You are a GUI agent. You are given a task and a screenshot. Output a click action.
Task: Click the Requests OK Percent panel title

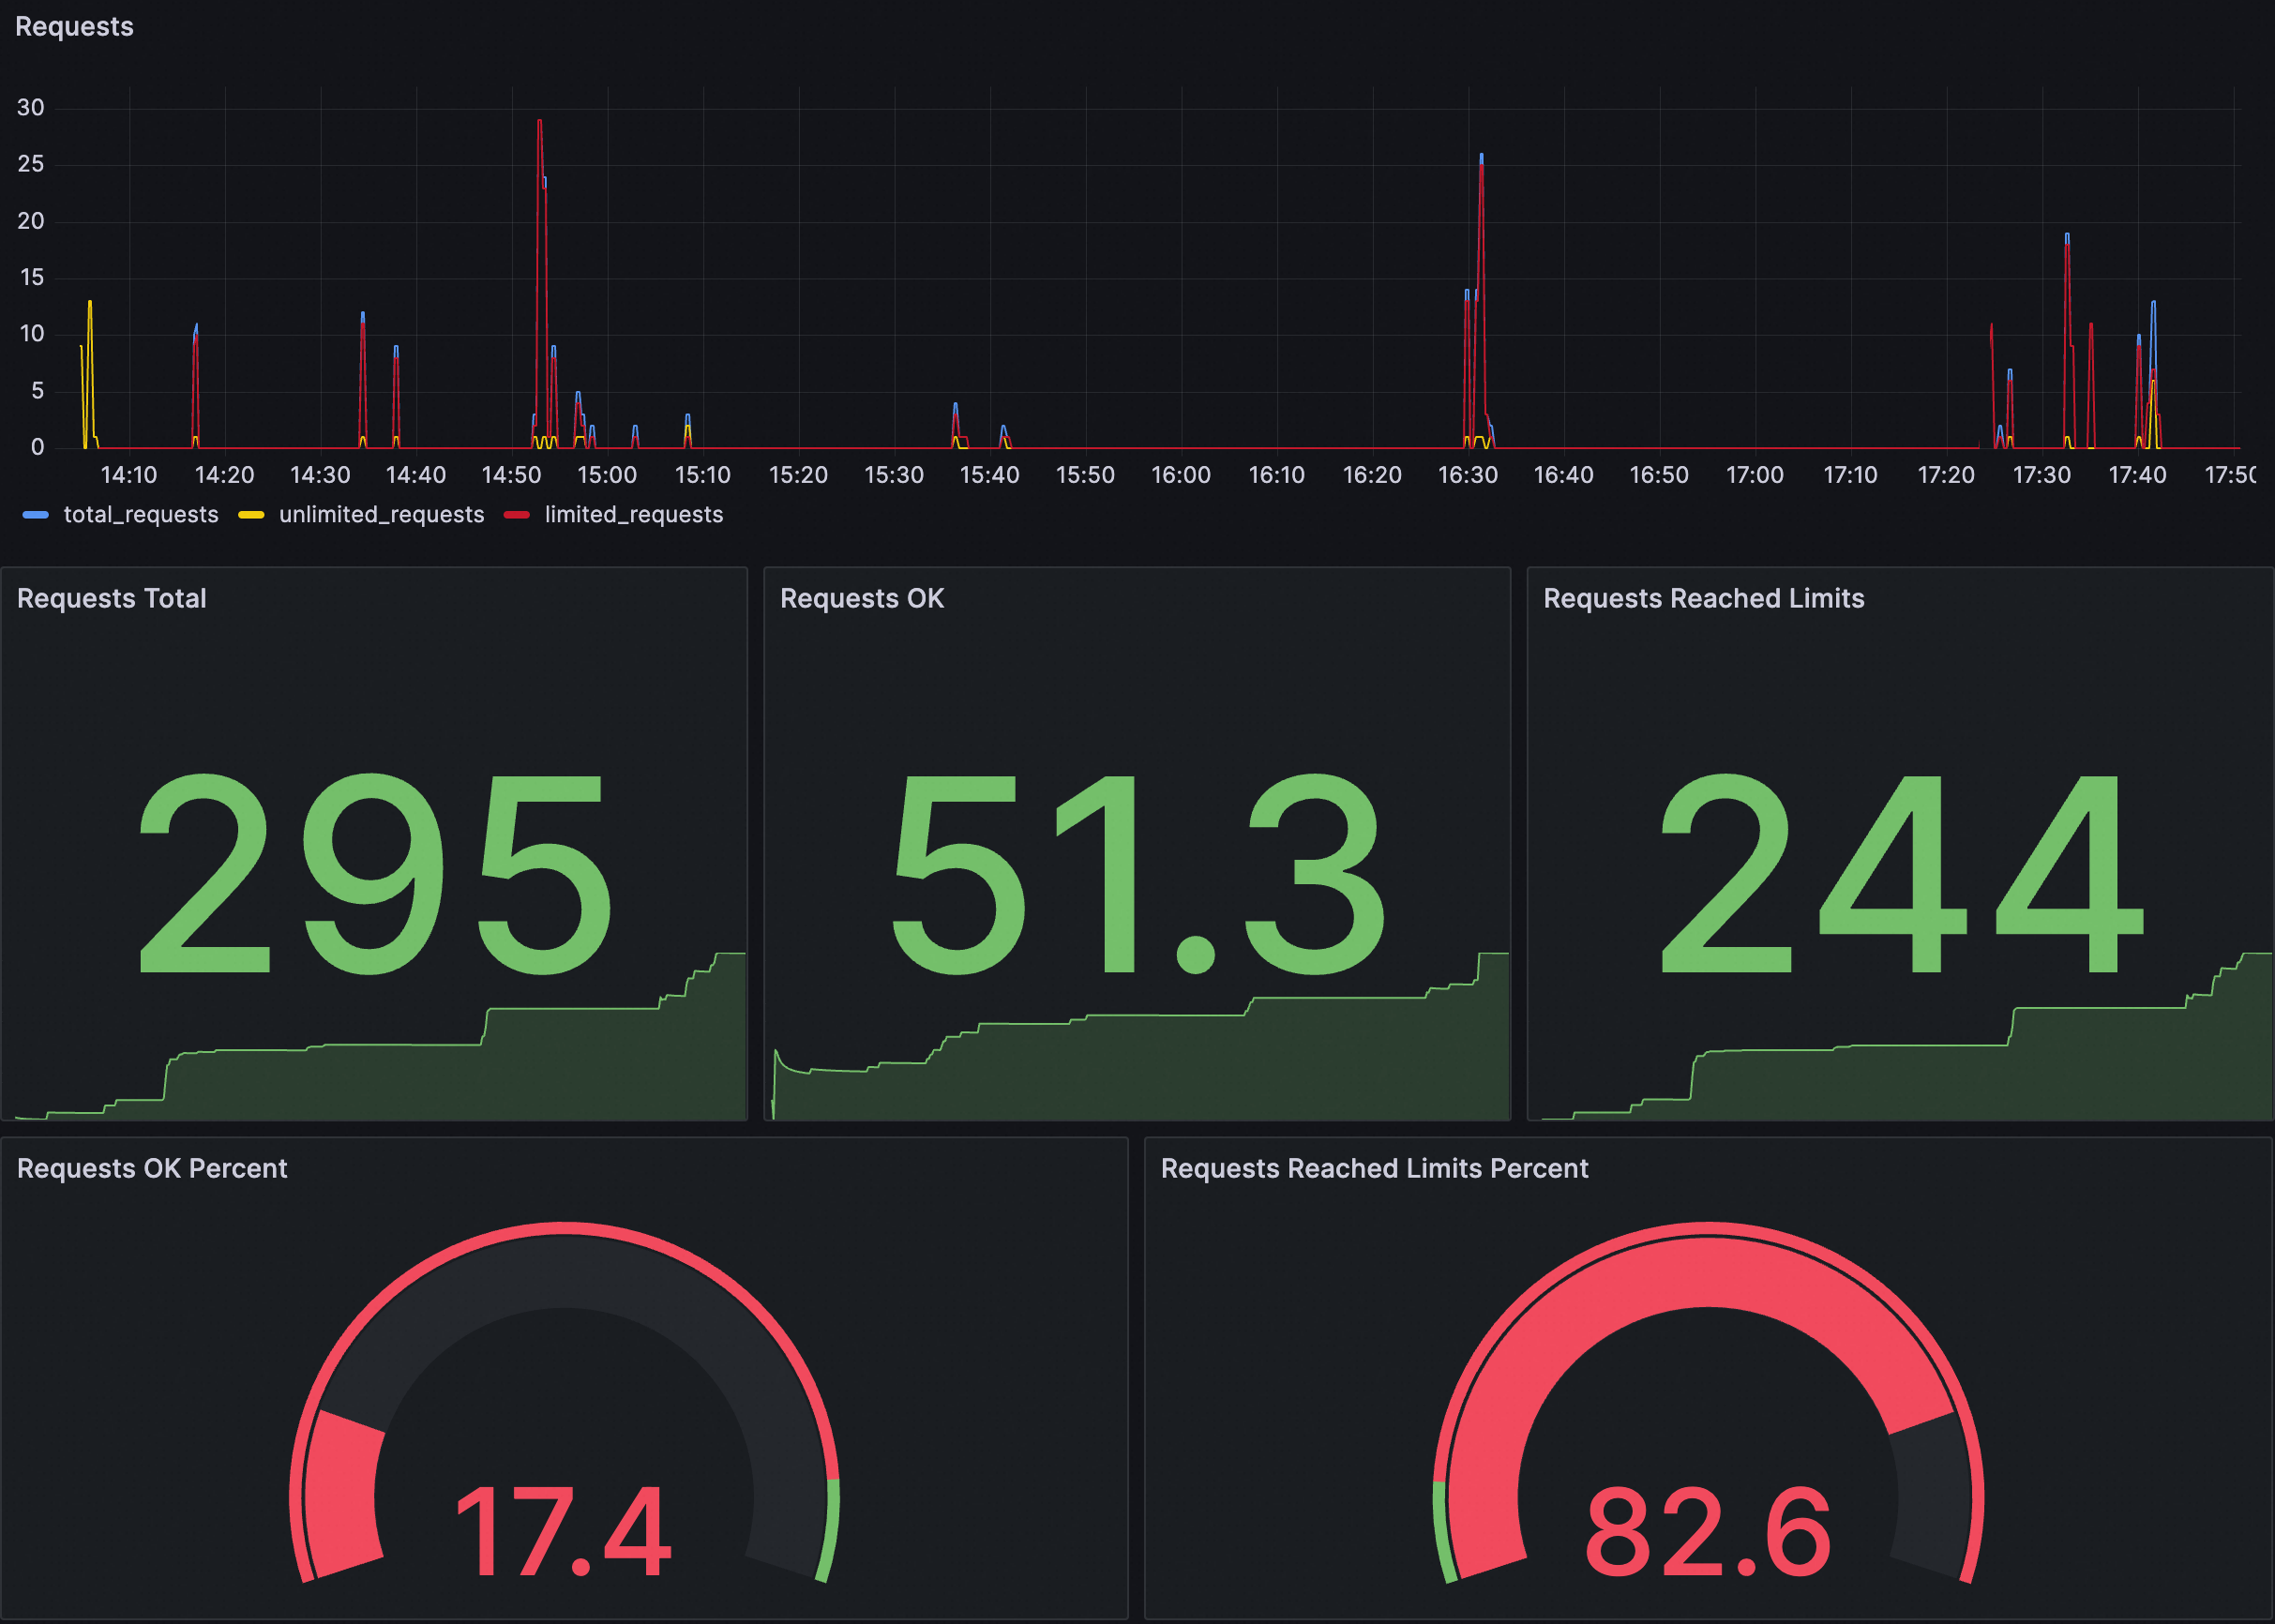[152, 1169]
